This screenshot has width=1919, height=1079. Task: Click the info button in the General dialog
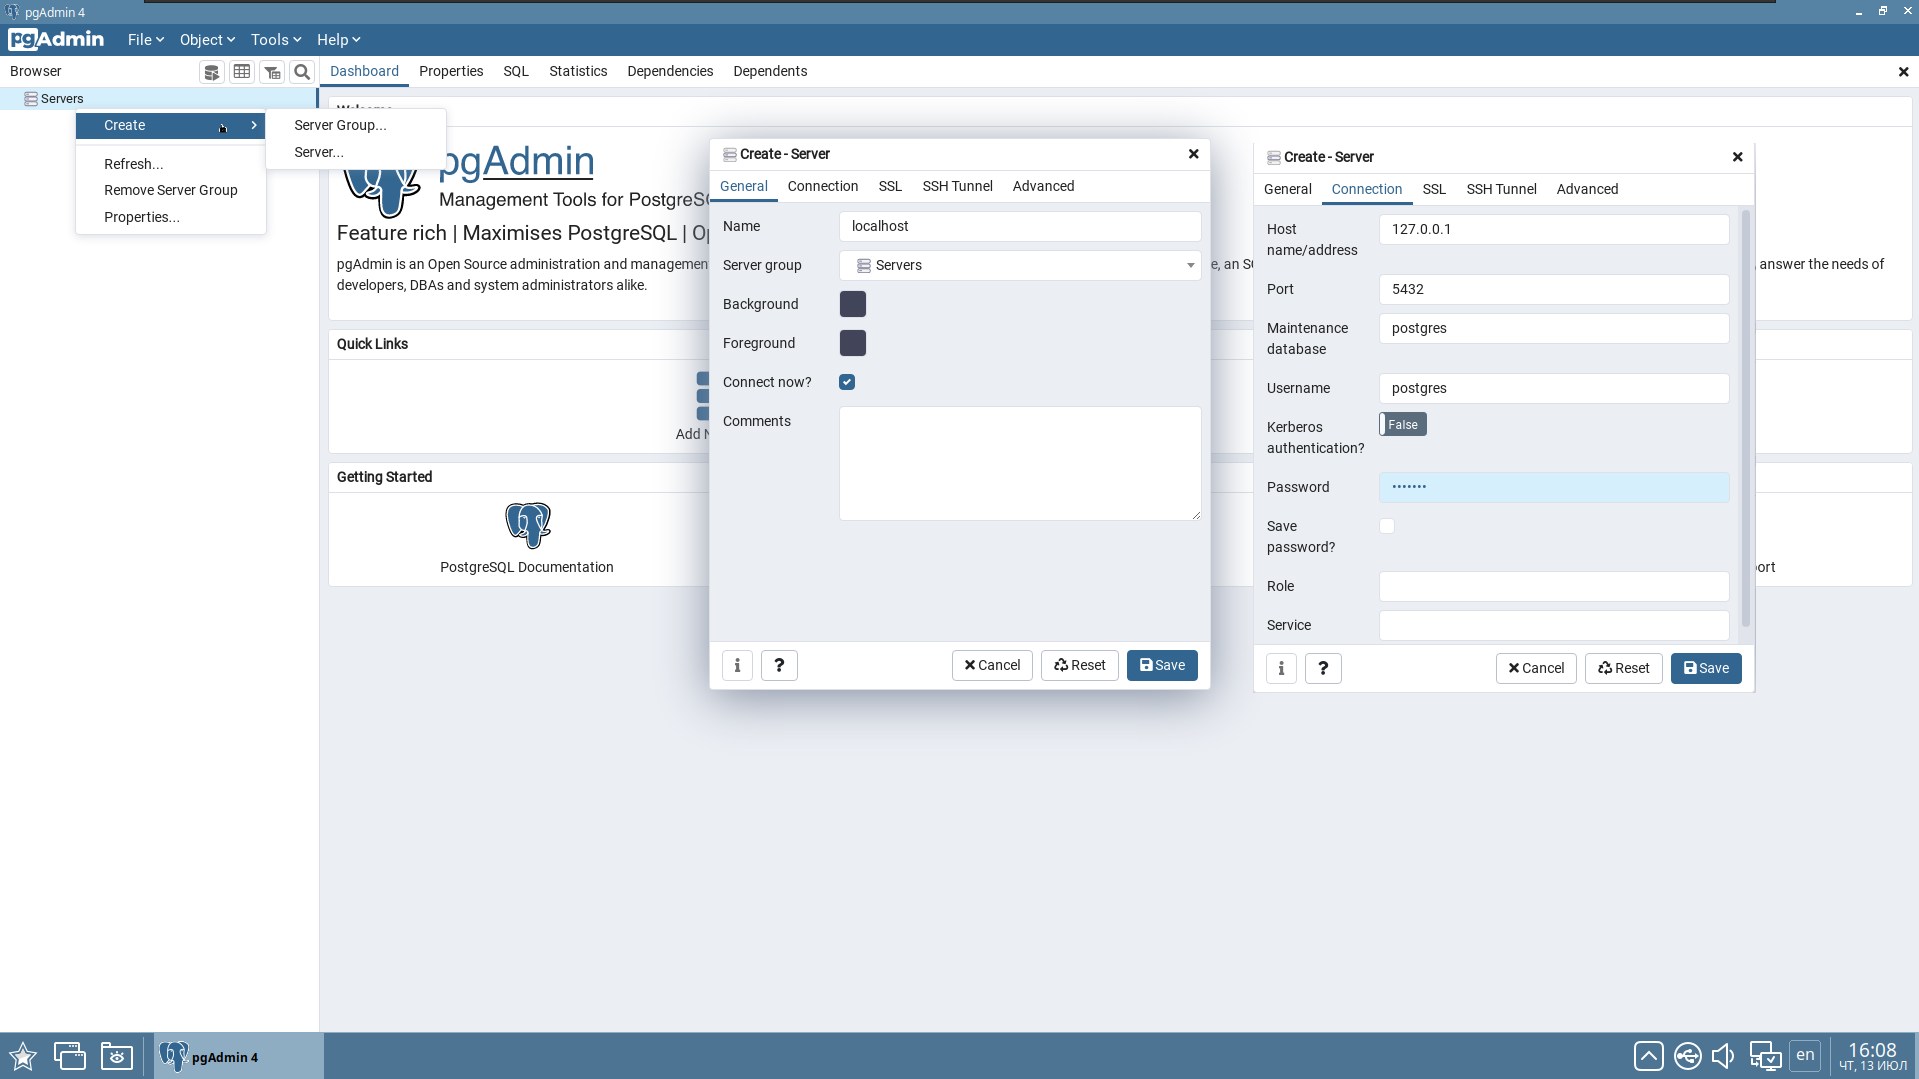click(737, 665)
